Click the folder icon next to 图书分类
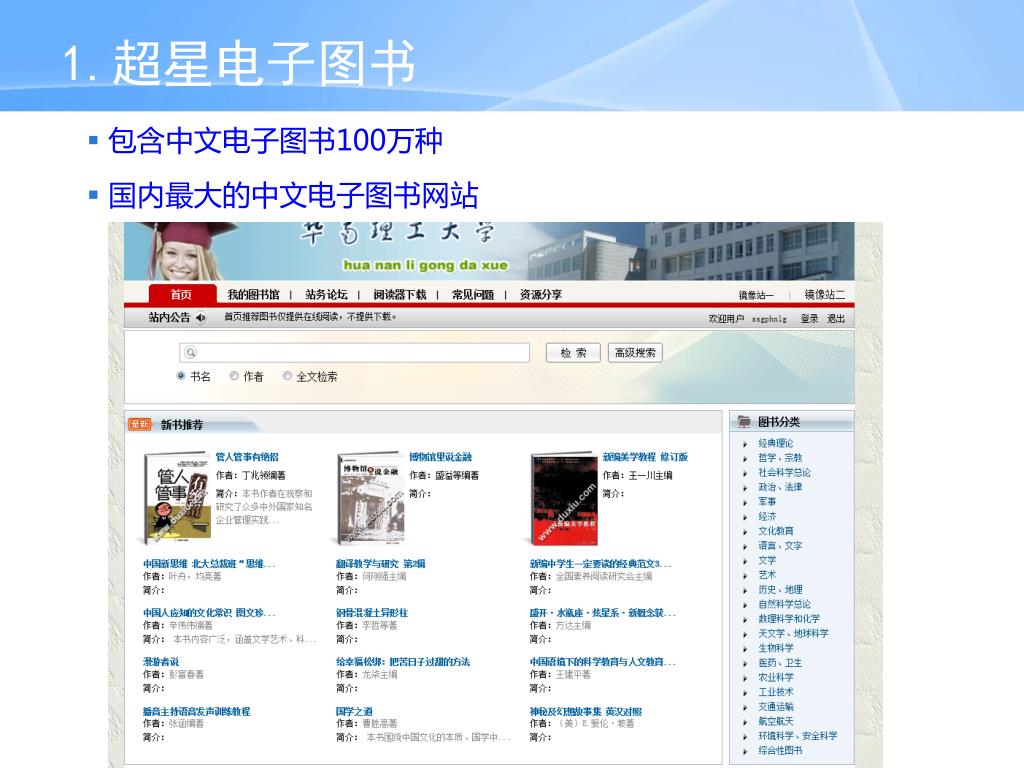This screenshot has width=1024, height=768. (744, 422)
